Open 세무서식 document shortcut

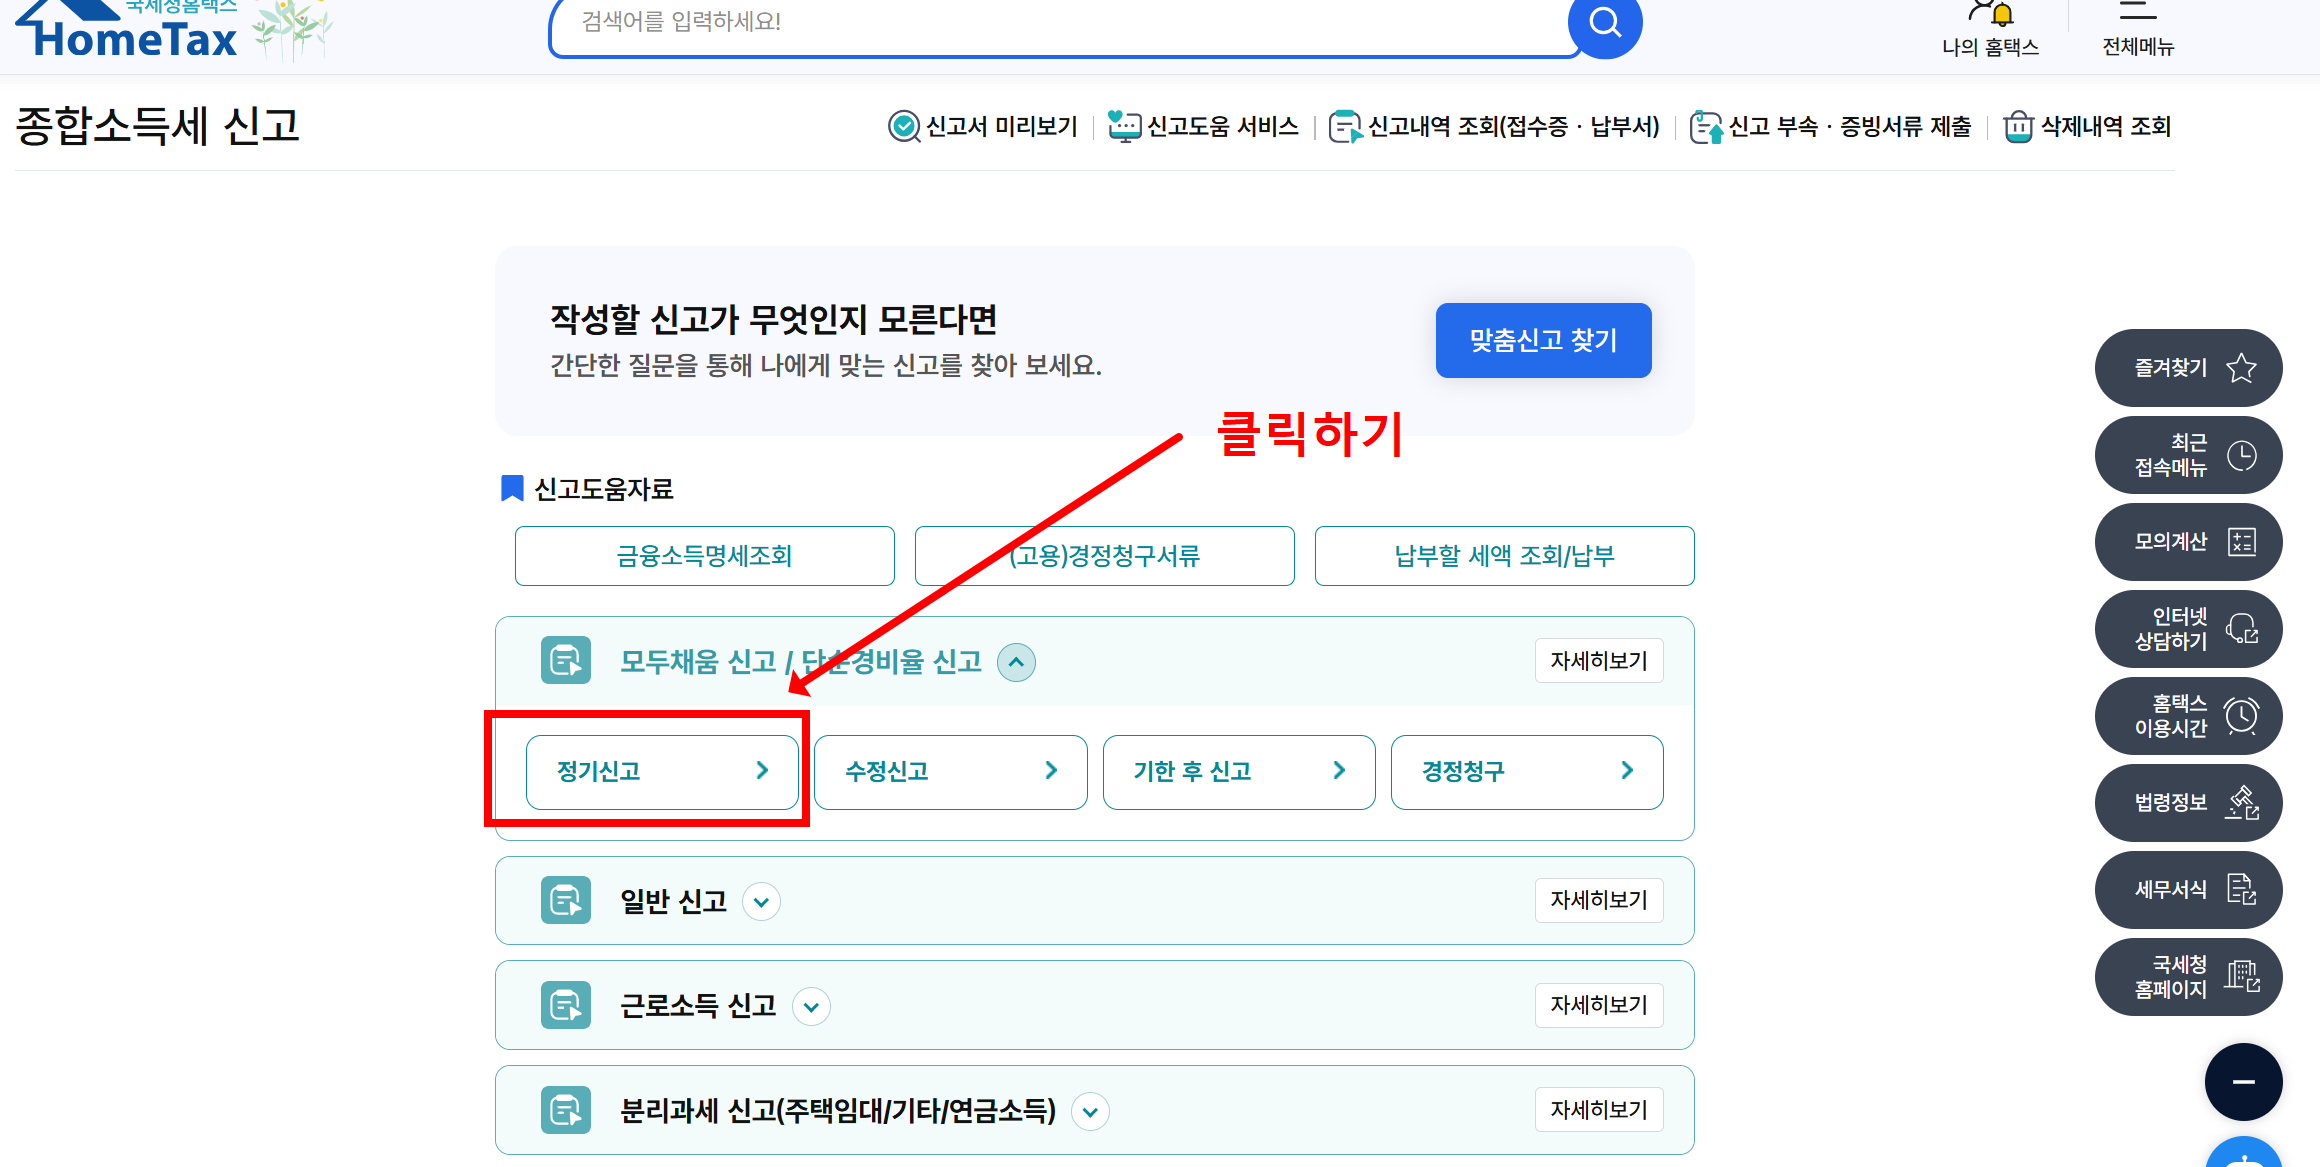(x=2188, y=890)
